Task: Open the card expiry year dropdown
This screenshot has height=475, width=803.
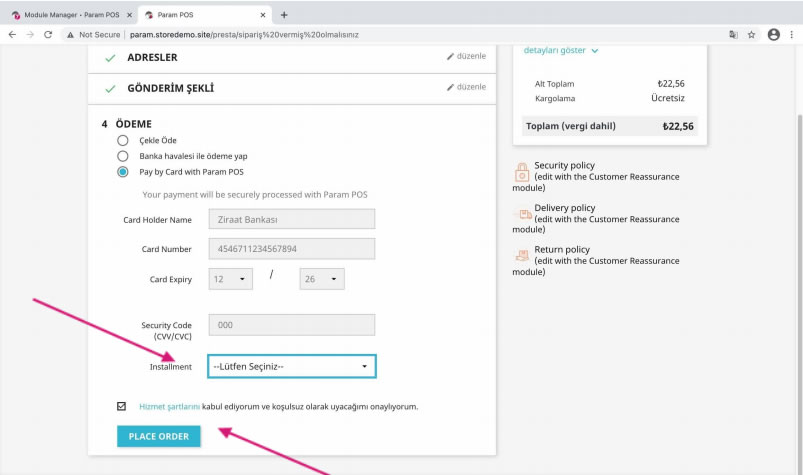Action: 322,279
